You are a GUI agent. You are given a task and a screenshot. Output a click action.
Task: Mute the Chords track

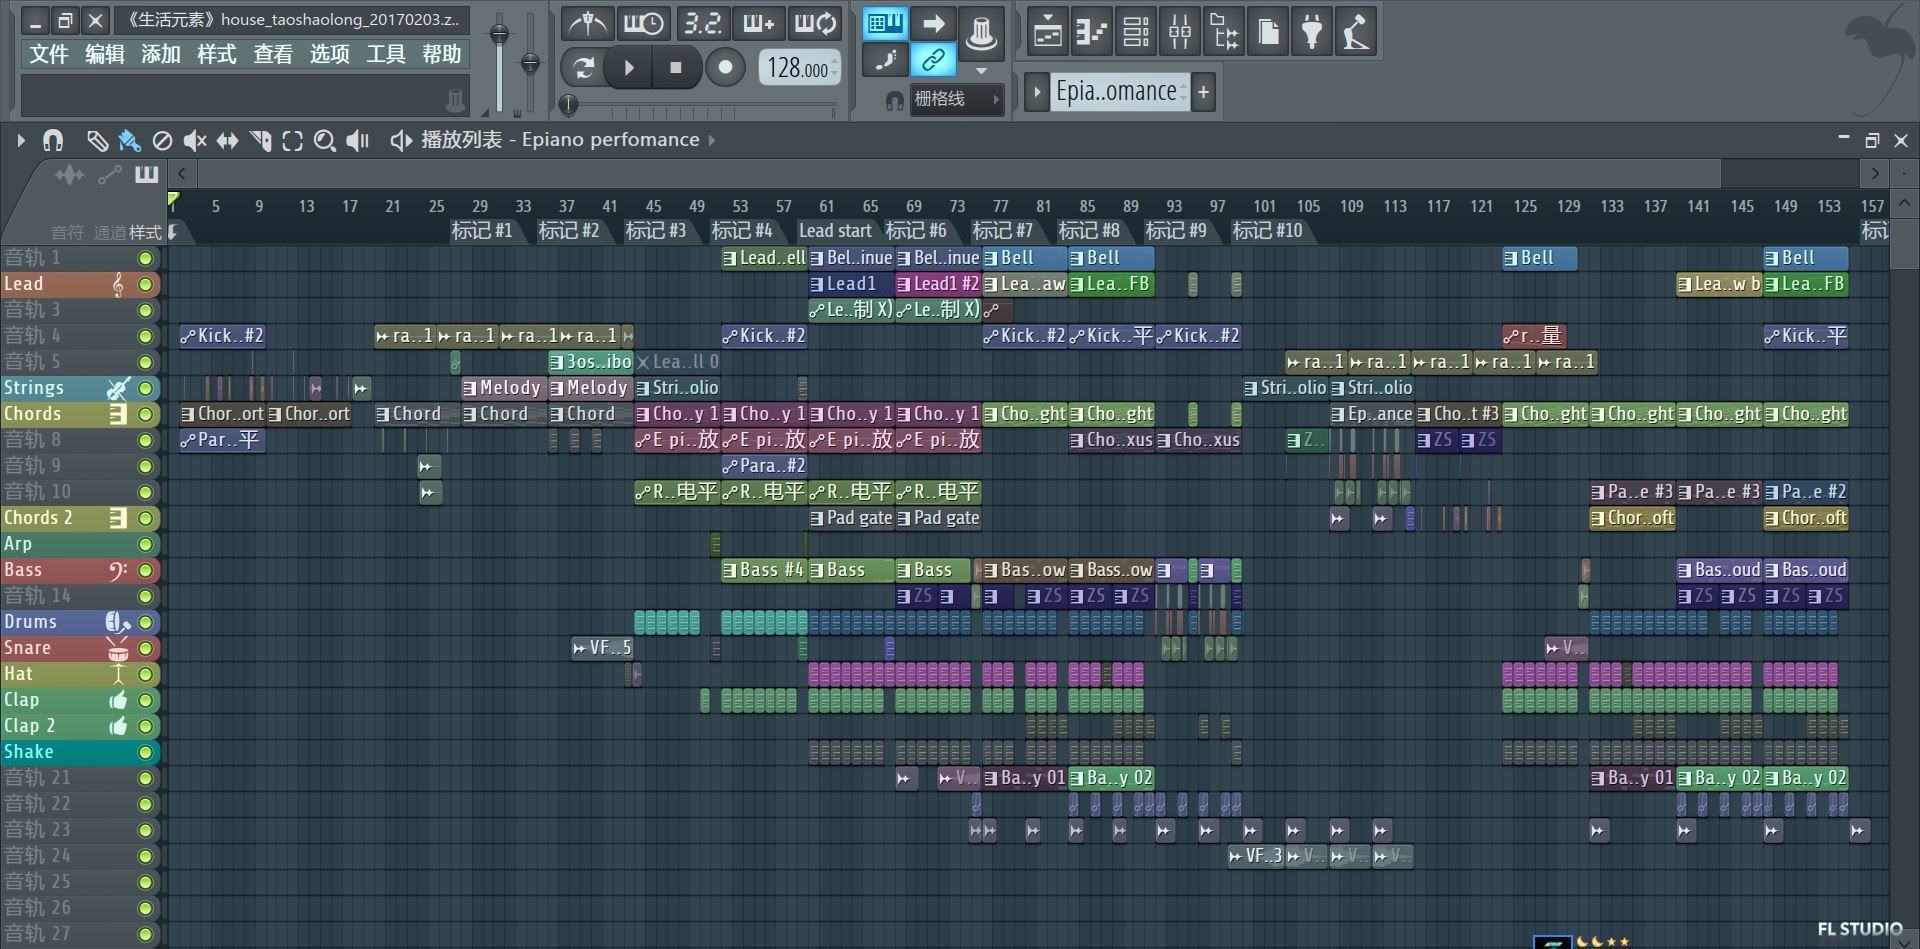coord(146,414)
